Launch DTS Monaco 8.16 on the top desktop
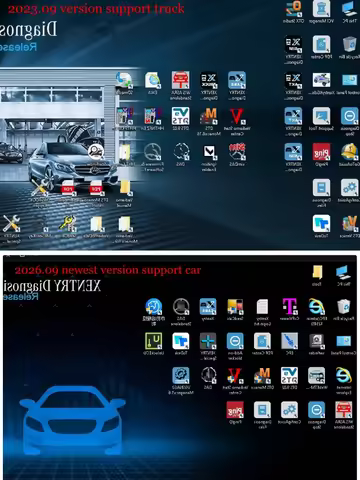 pos(209,116)
